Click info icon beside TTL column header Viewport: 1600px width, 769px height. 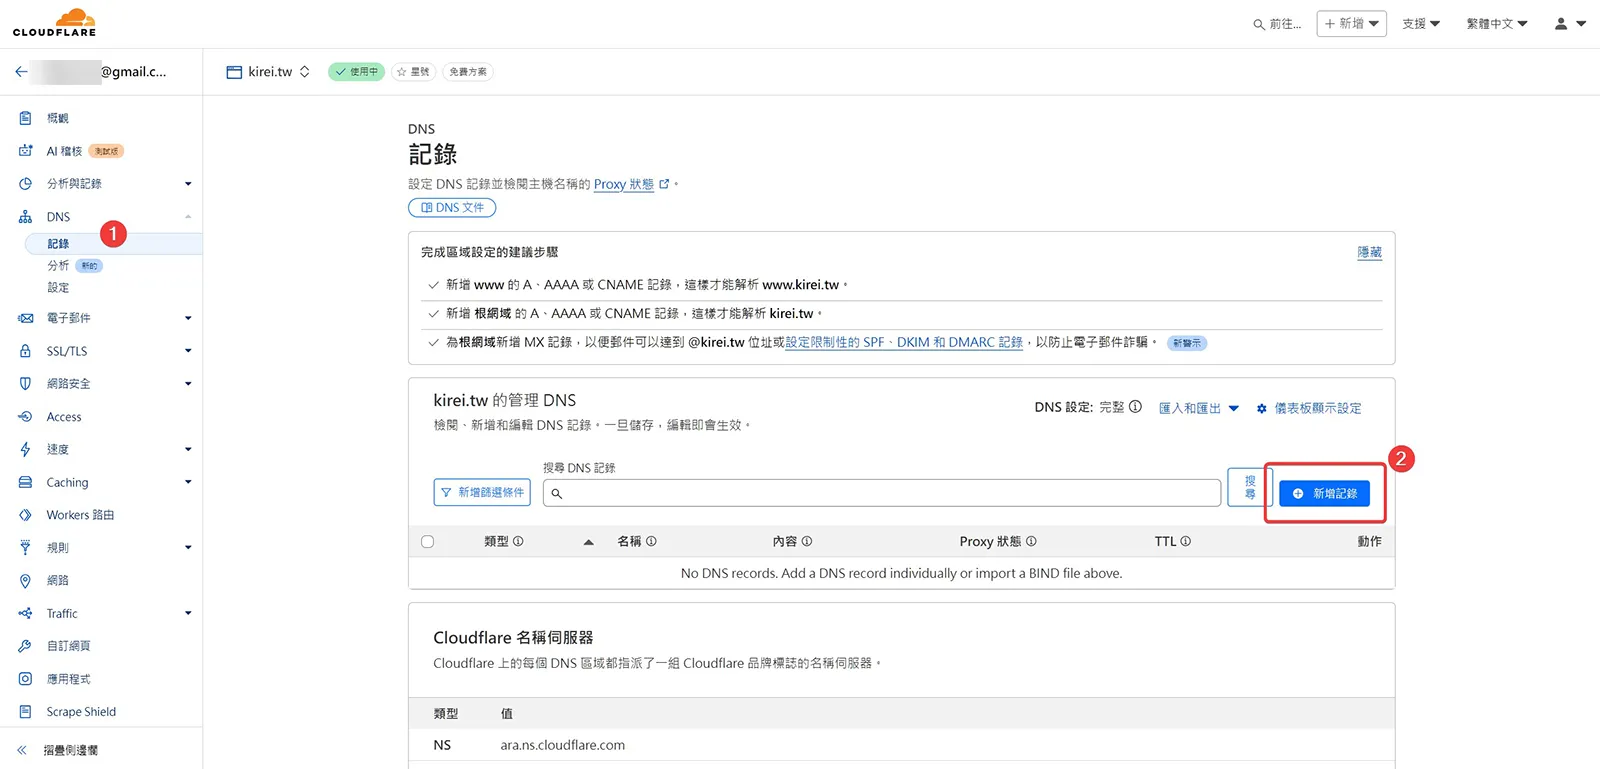pos(1186,541)
